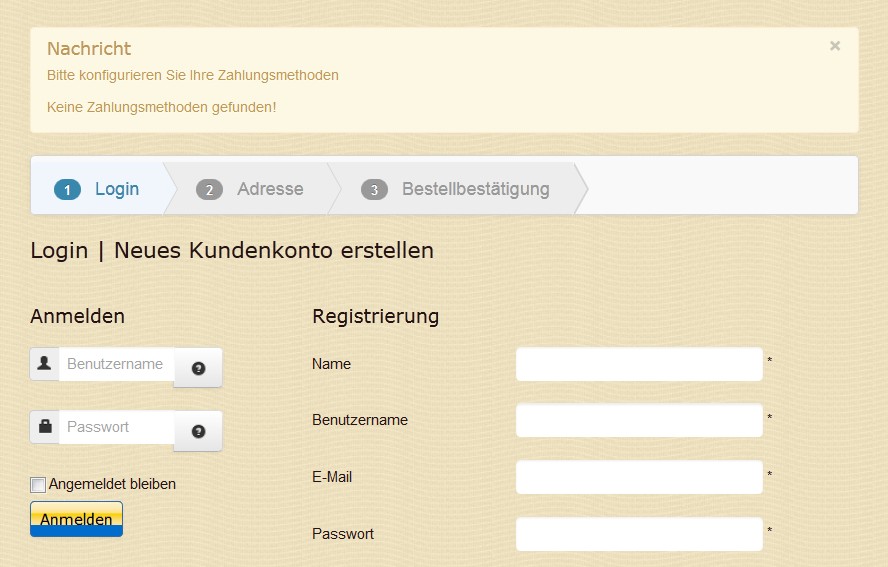Click the help icon next to Benutzername
Screen dimensions: 888x567
click(198, 368)
